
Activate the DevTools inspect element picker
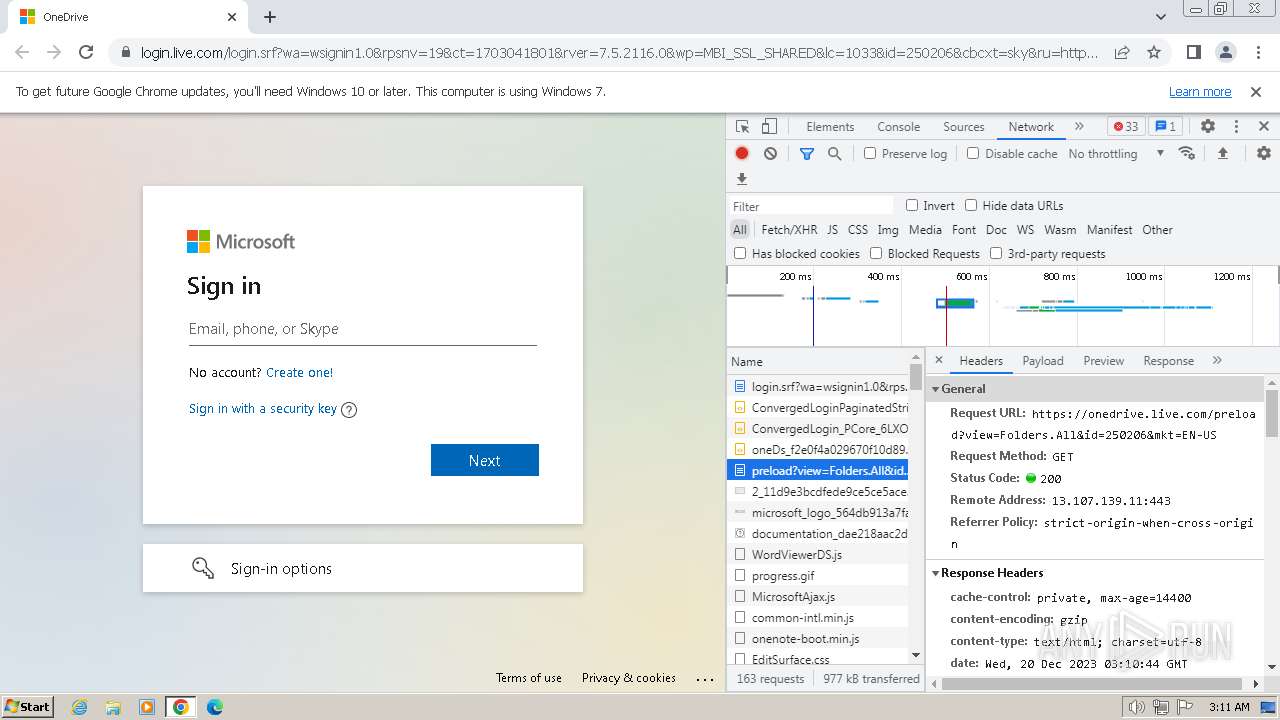(x=742, y=127)
